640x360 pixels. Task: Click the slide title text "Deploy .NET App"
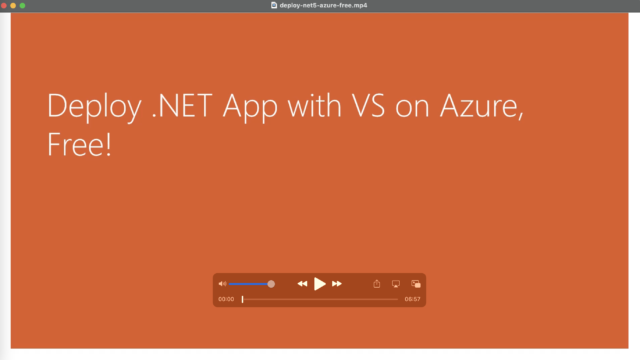[x=162, y=106]
